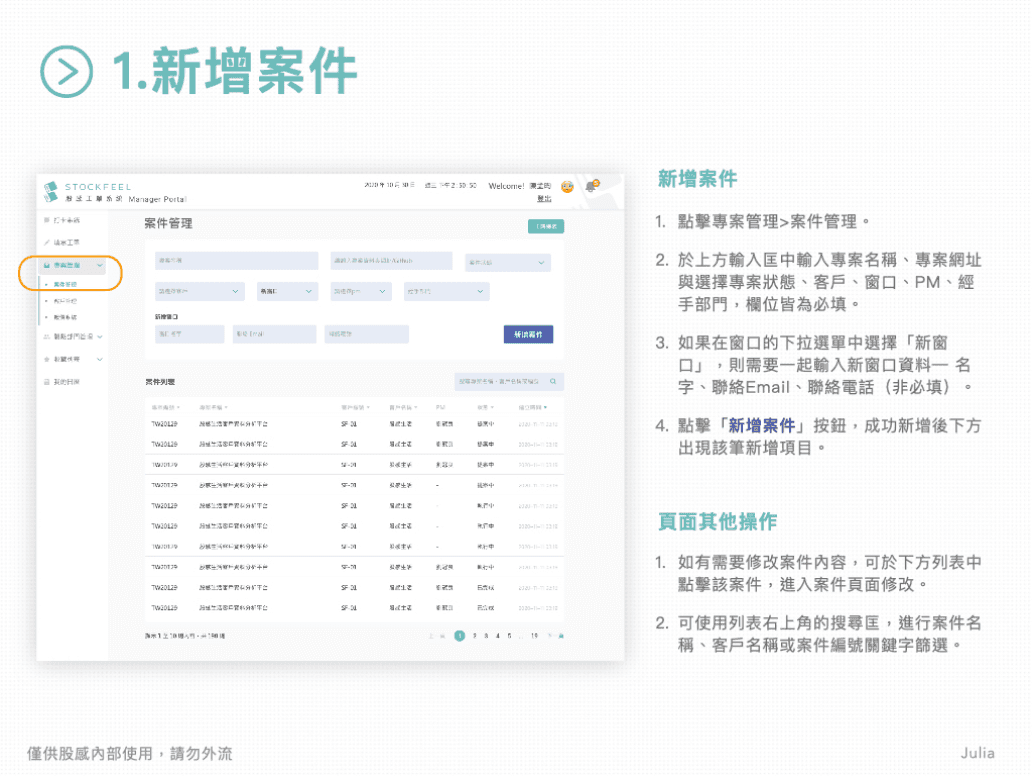This screenshot has width=1032, height=776.
Task: Select 案件管理 submenu item in sidebar
Action: point(65,284)
